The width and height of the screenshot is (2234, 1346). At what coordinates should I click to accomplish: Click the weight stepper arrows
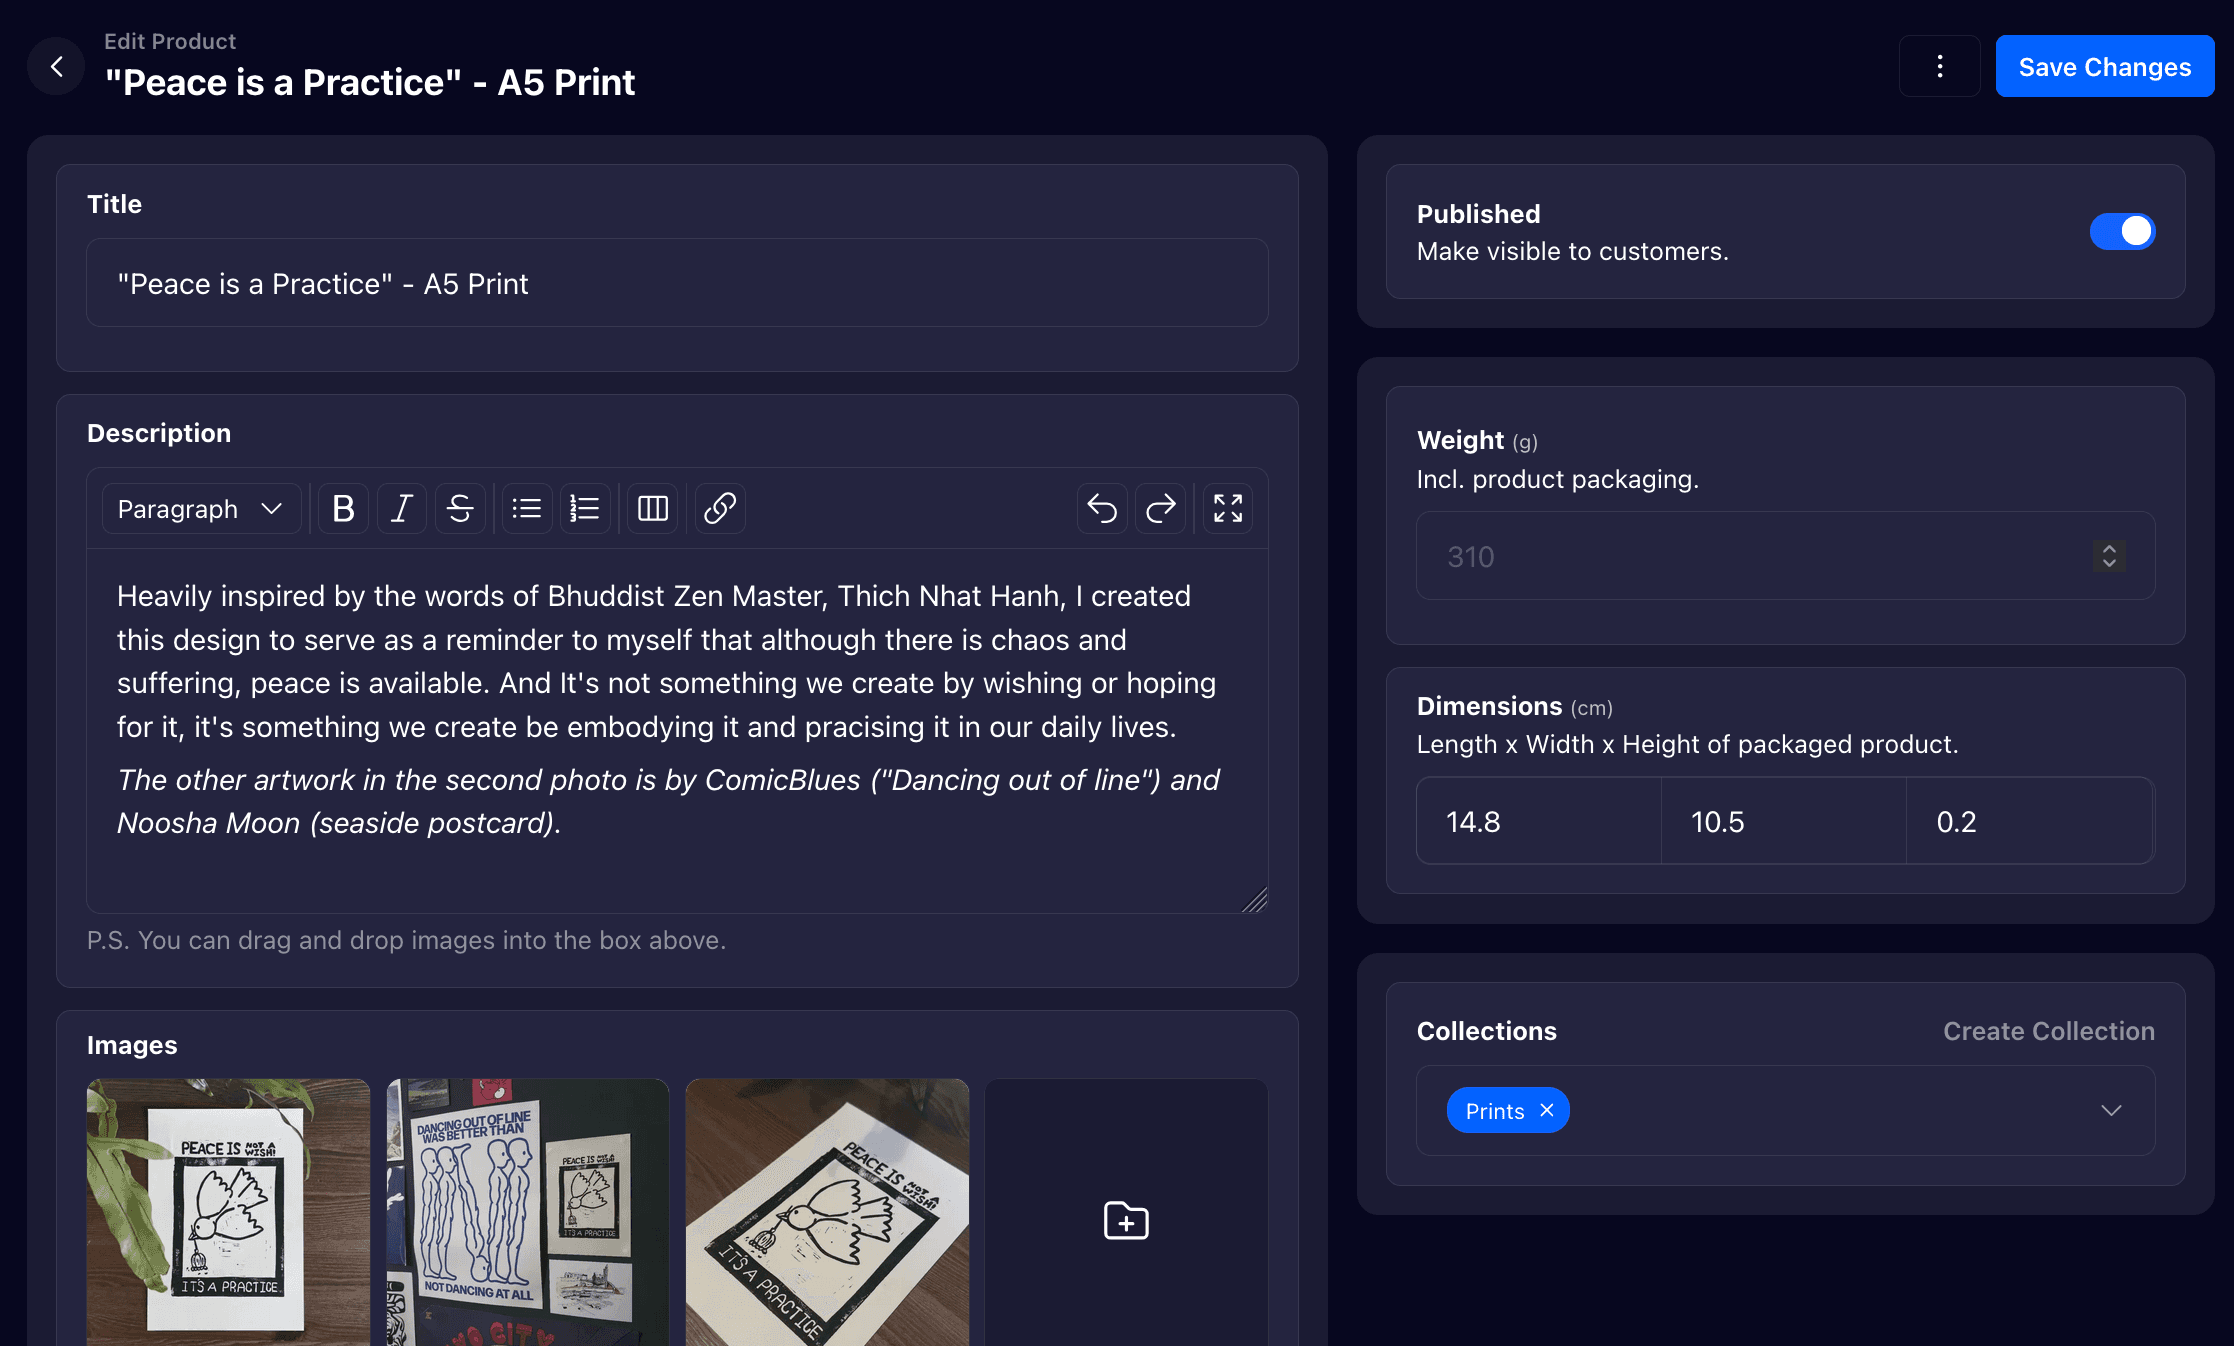coord(2109,556)
